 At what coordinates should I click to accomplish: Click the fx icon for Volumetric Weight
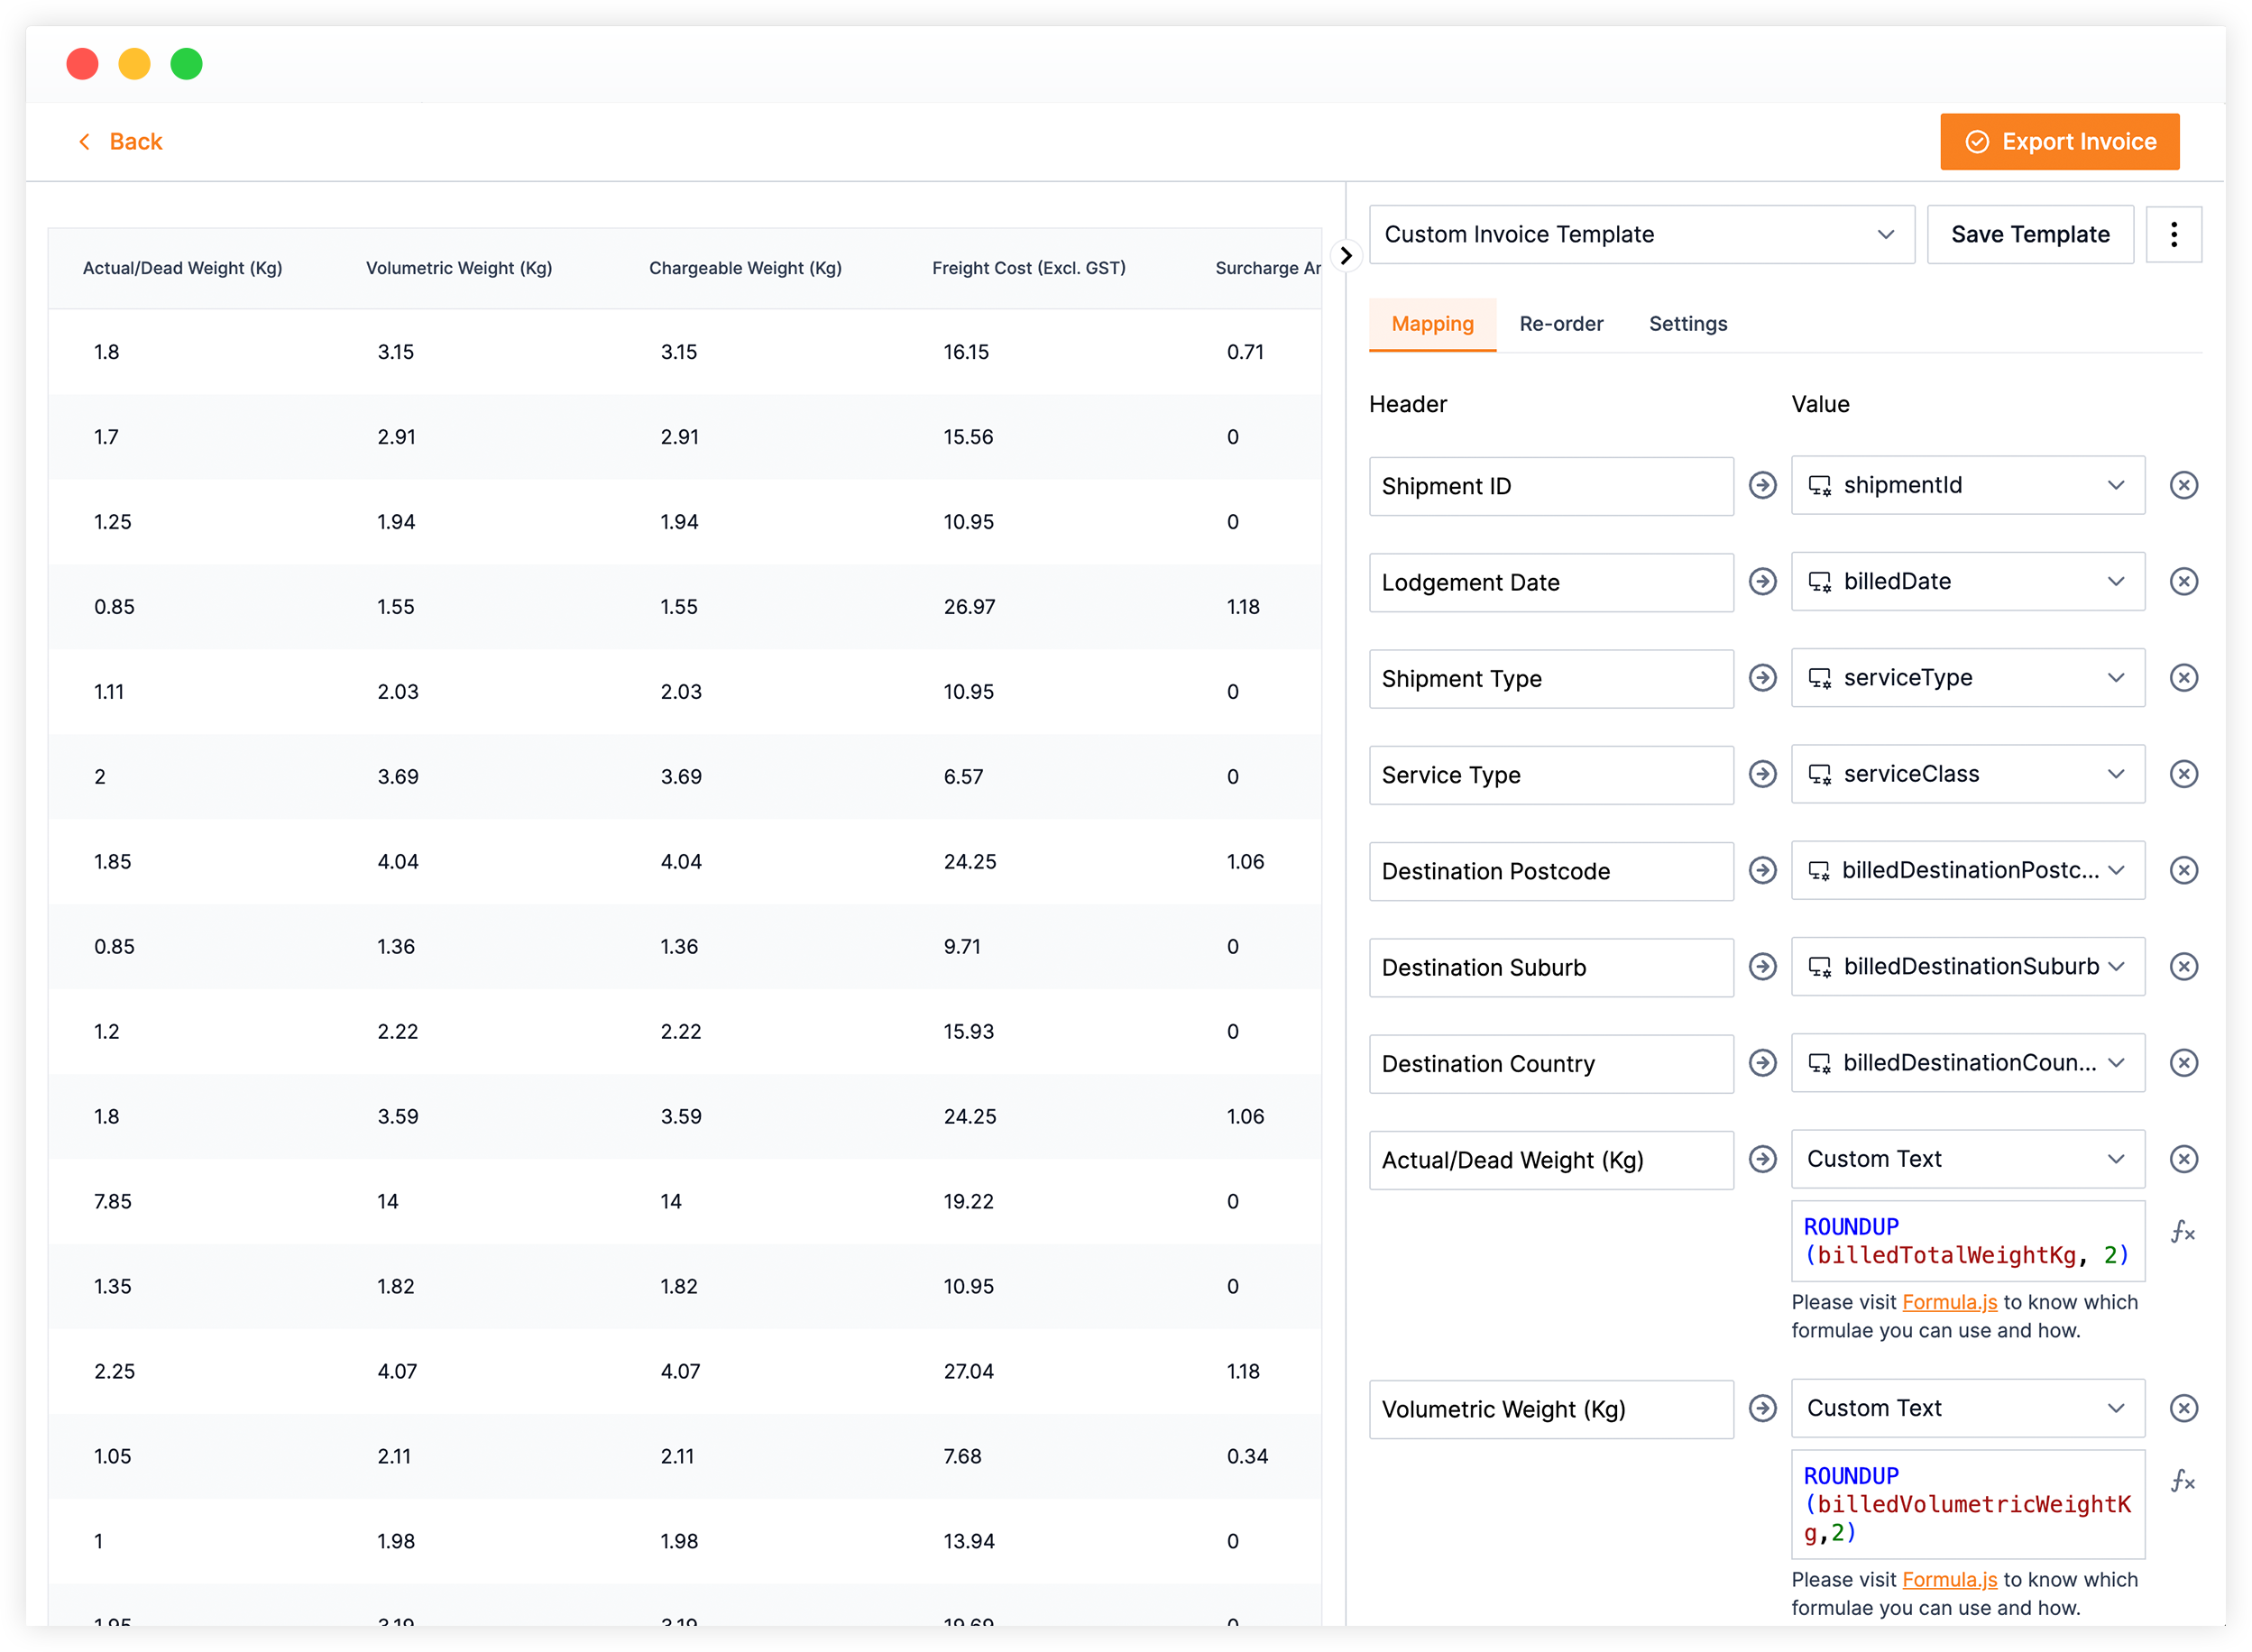click(2182, 1481)
